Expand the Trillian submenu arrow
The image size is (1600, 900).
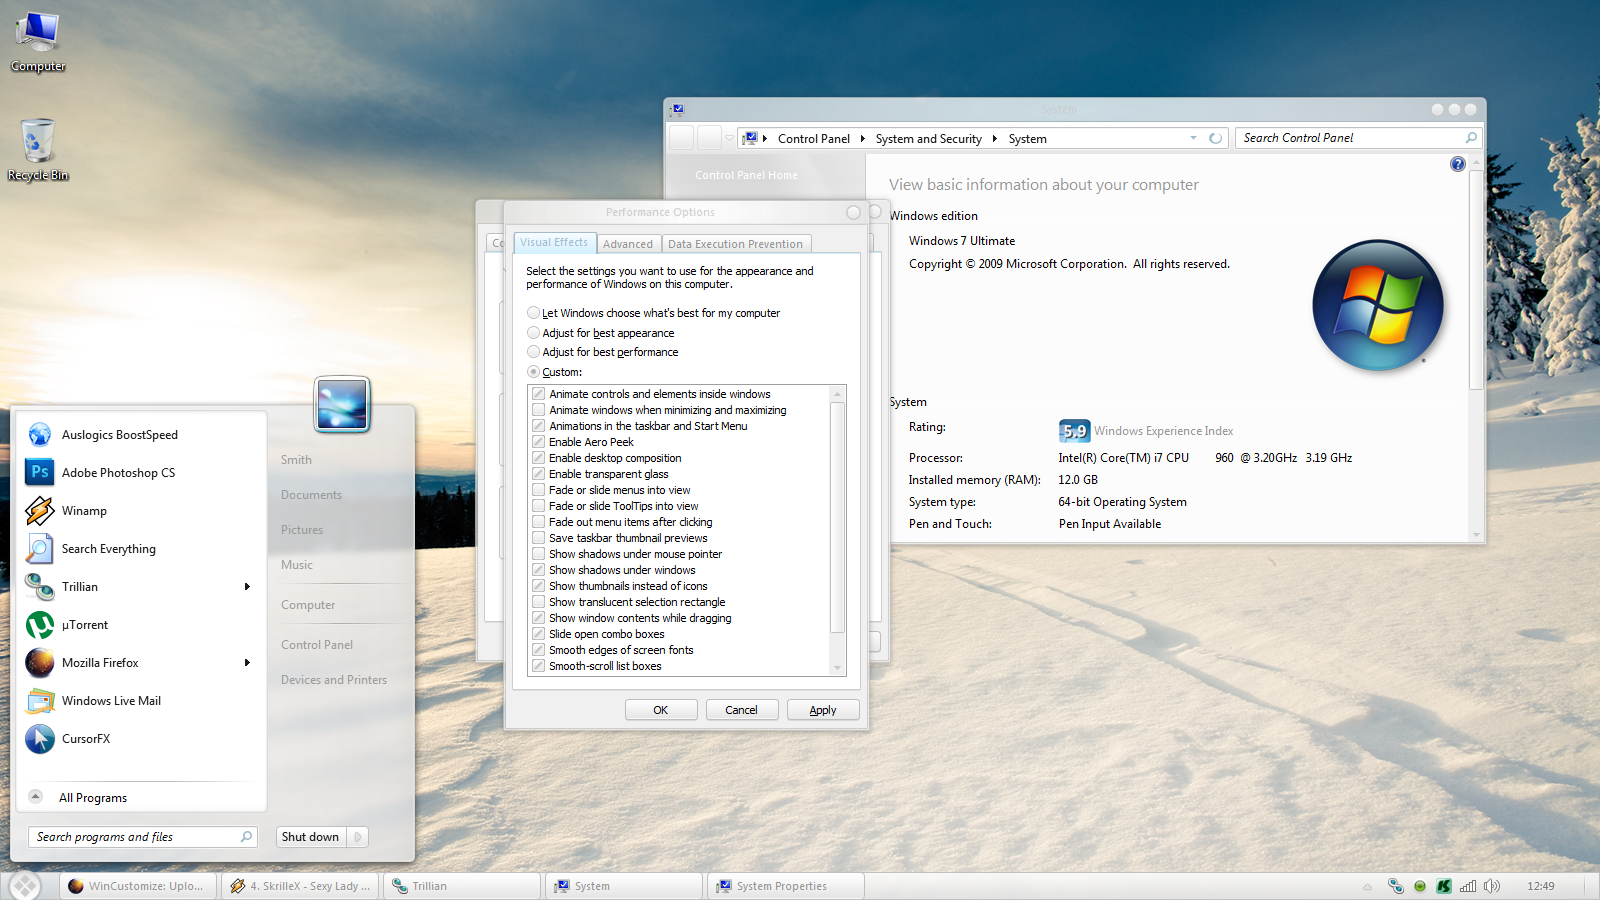[x=247, y=587]
